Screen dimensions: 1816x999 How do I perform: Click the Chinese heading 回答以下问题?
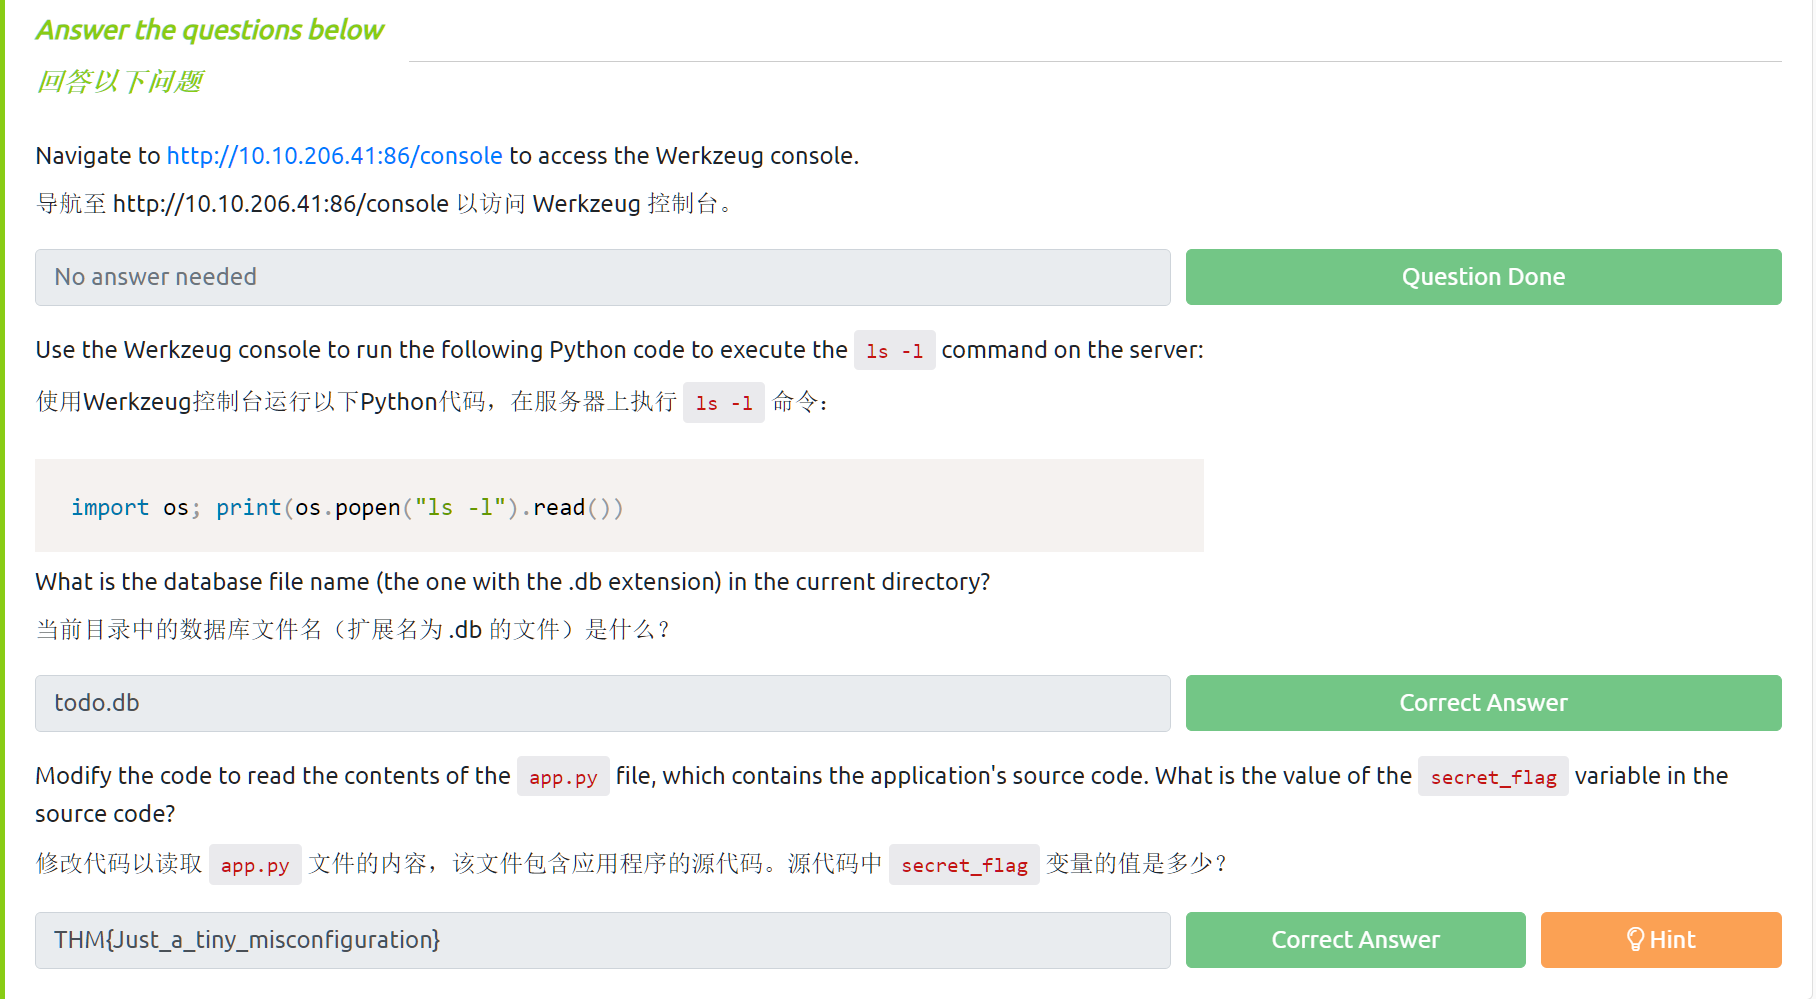[120, 81]
